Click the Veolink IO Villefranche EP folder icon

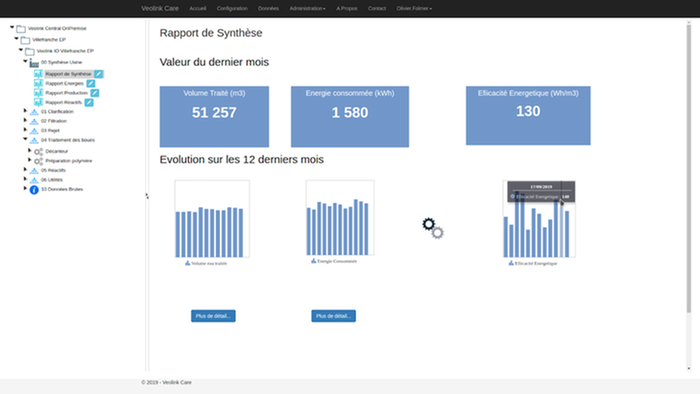[30, 51]
